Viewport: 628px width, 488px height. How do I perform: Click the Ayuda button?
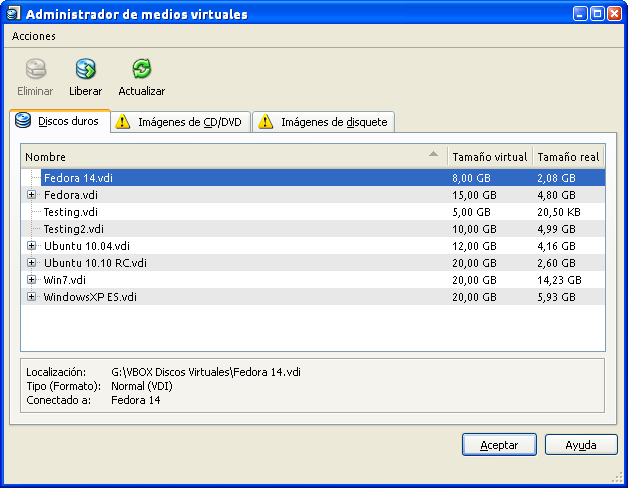tap(581, 445)
